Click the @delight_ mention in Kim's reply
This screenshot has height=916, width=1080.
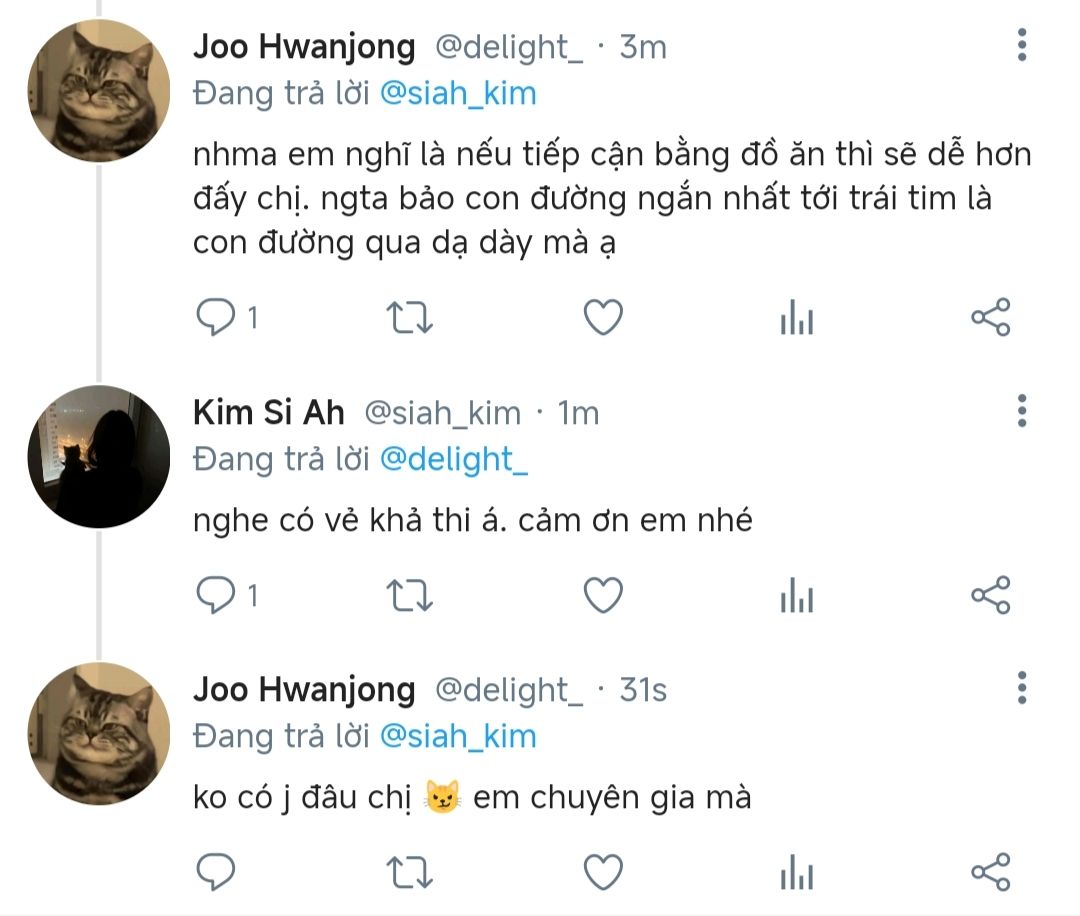(x=454, y=459)
